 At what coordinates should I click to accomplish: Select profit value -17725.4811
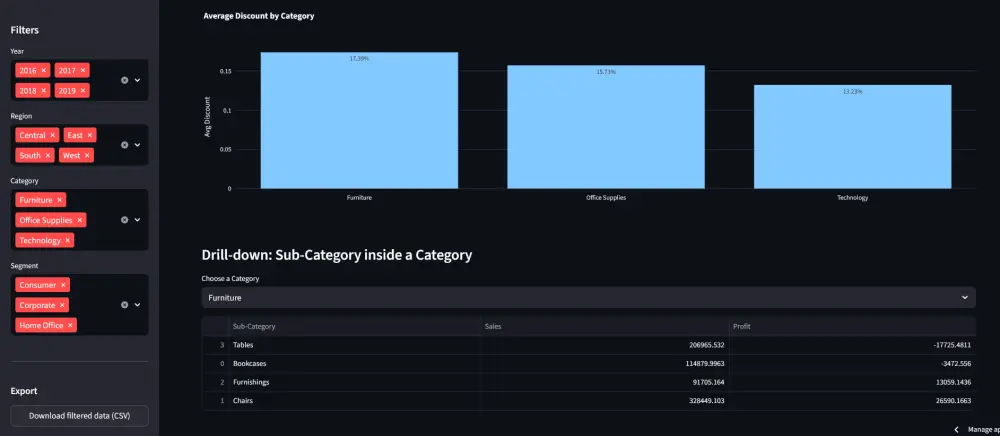pos(853,345)
